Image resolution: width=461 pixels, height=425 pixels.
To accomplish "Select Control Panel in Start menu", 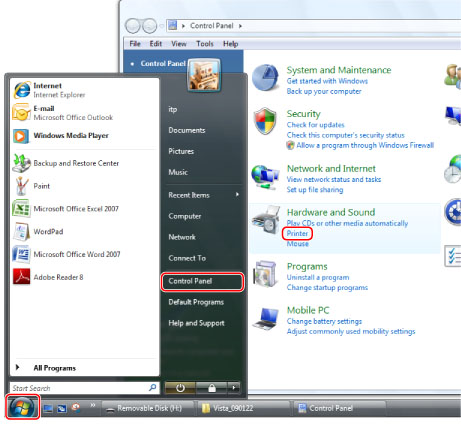I will click(202, 281).
